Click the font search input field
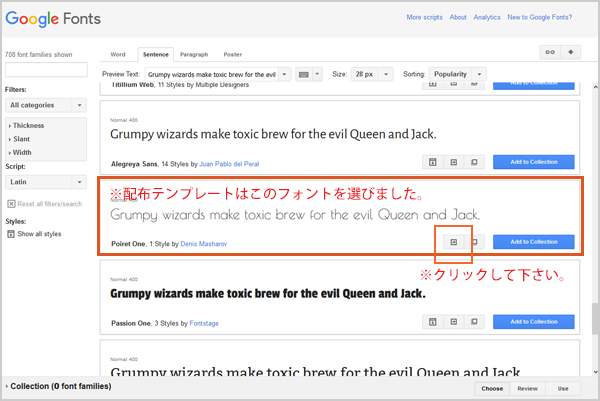 (x=46, y=70)
